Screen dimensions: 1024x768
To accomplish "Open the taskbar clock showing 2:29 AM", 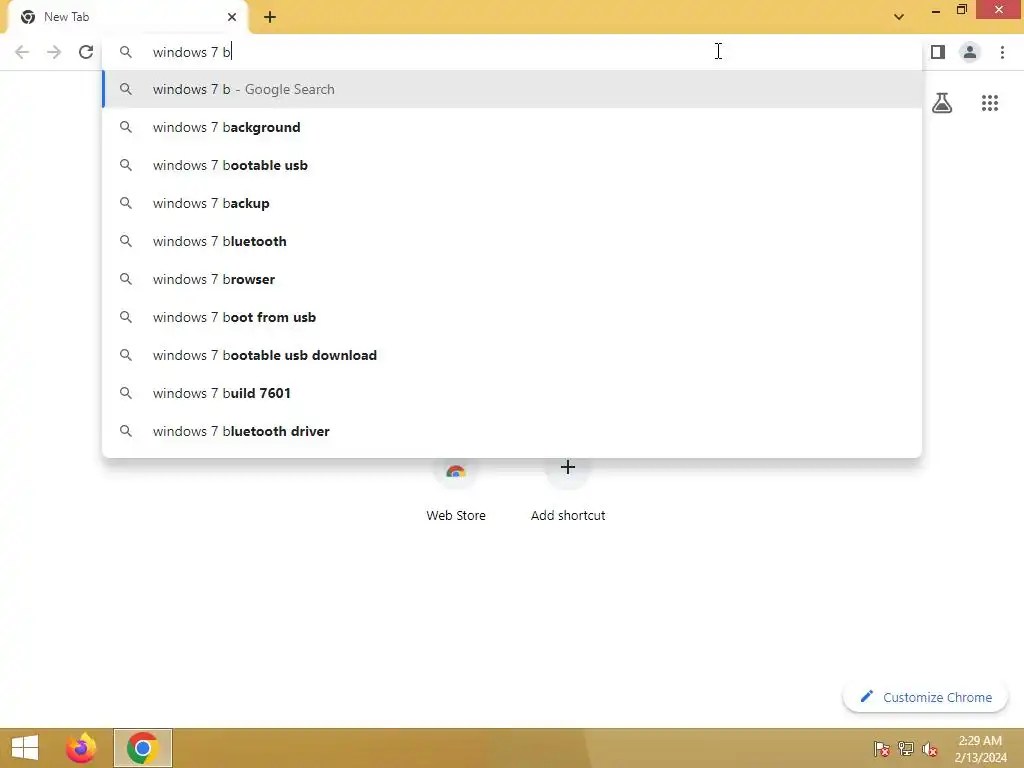I will [x=980, y=748].
